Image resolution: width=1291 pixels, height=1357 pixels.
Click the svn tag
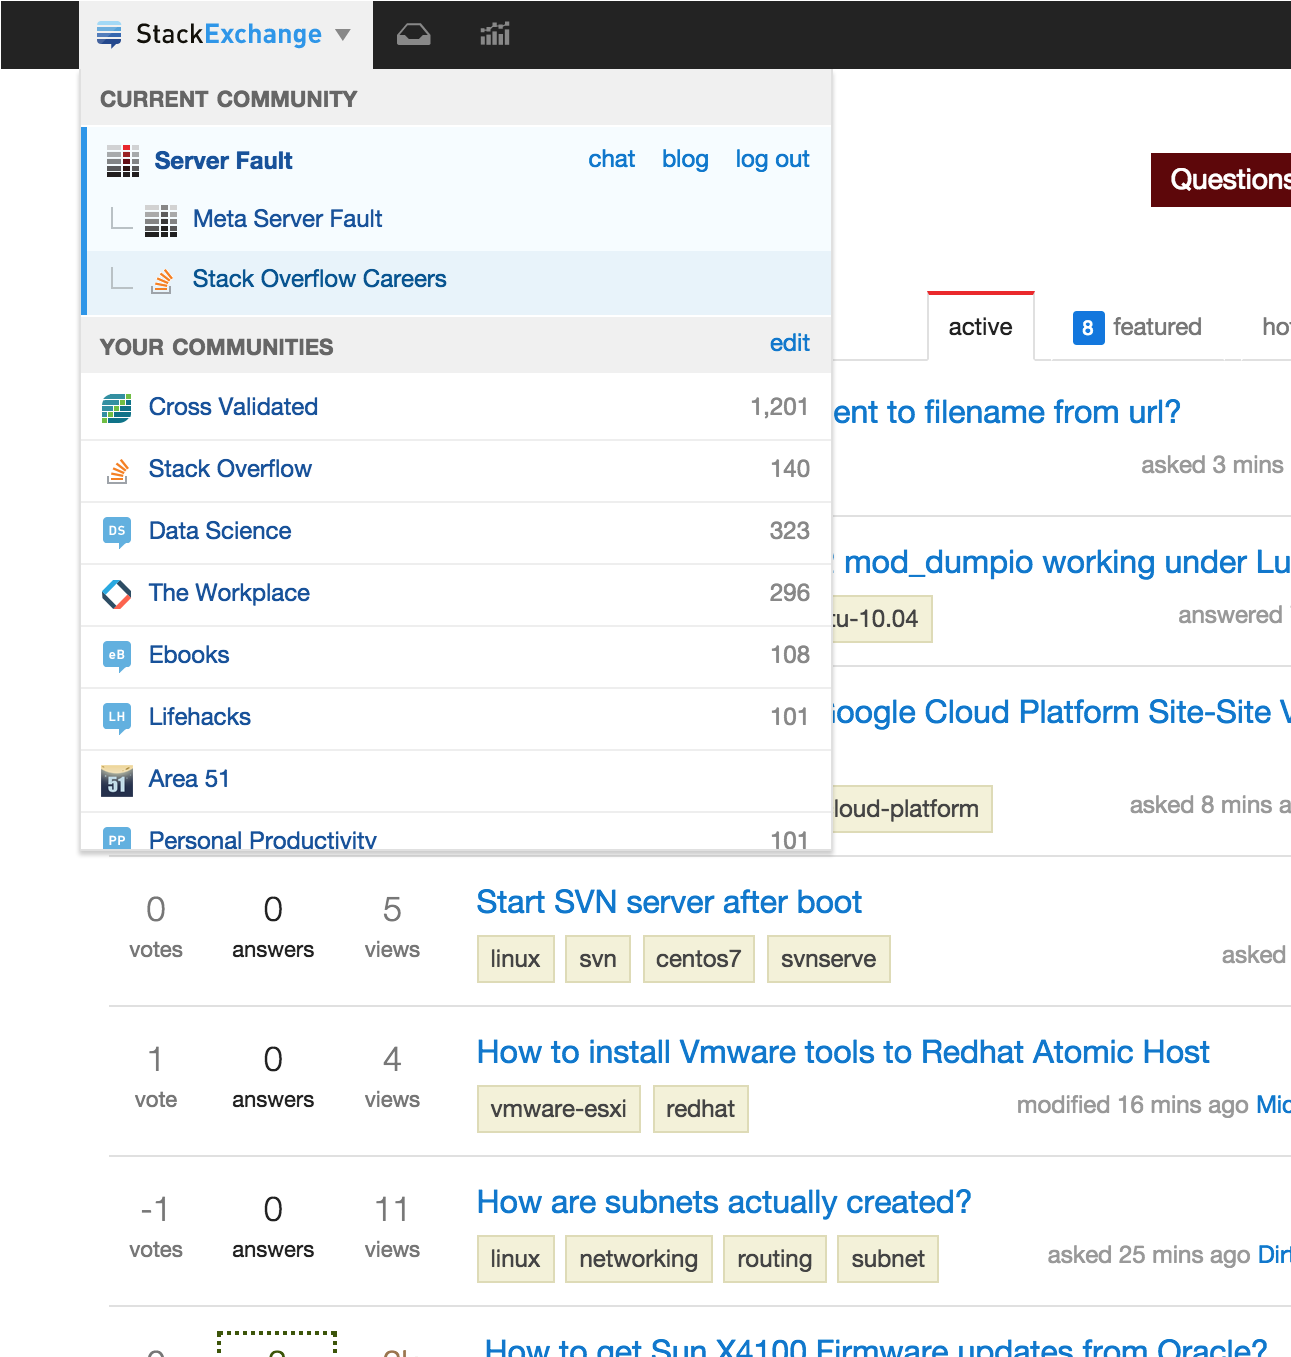point(598,959)
